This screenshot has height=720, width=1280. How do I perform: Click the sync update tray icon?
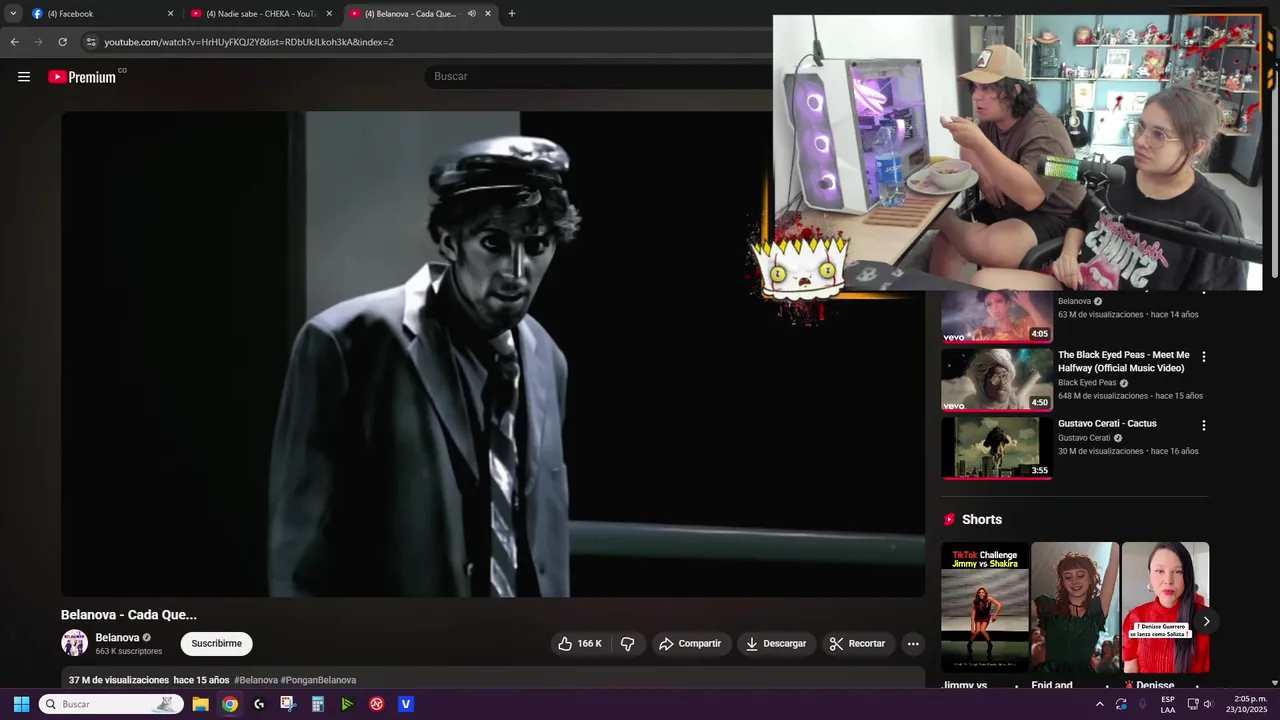pyautogui.click(x=1121, y=704)
